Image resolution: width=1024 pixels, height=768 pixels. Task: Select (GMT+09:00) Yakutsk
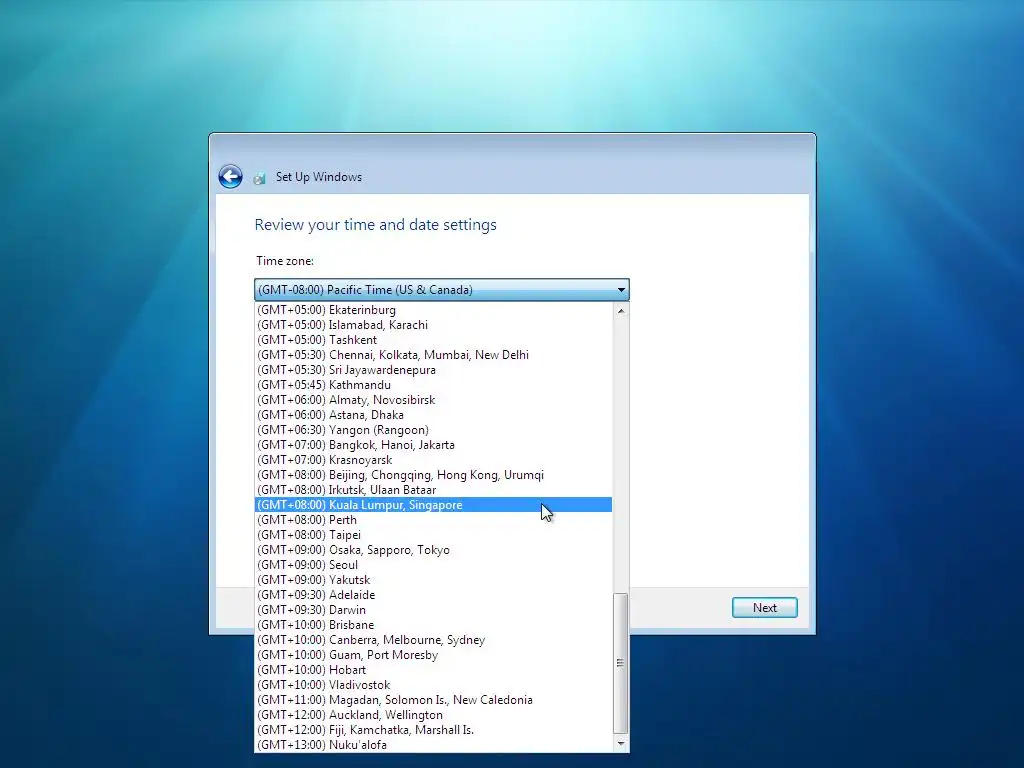[x=433, y=580]
